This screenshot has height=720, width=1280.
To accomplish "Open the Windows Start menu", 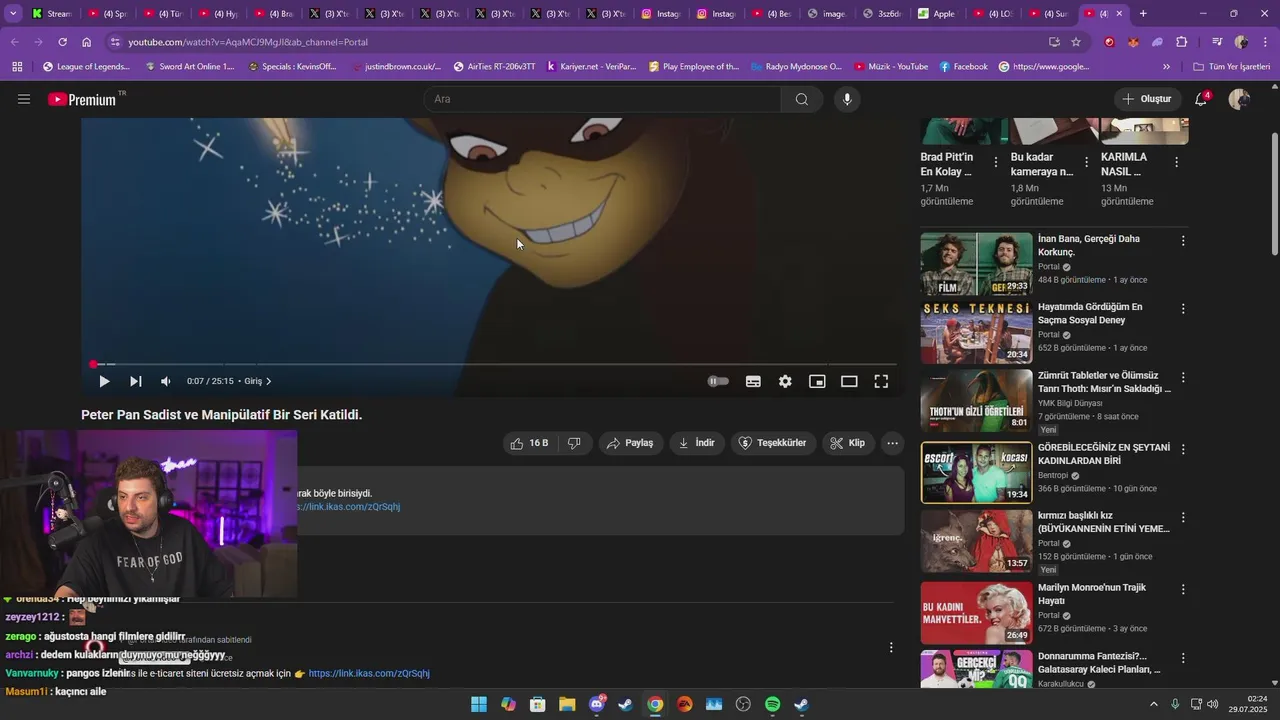I will [x=479, y=704].
